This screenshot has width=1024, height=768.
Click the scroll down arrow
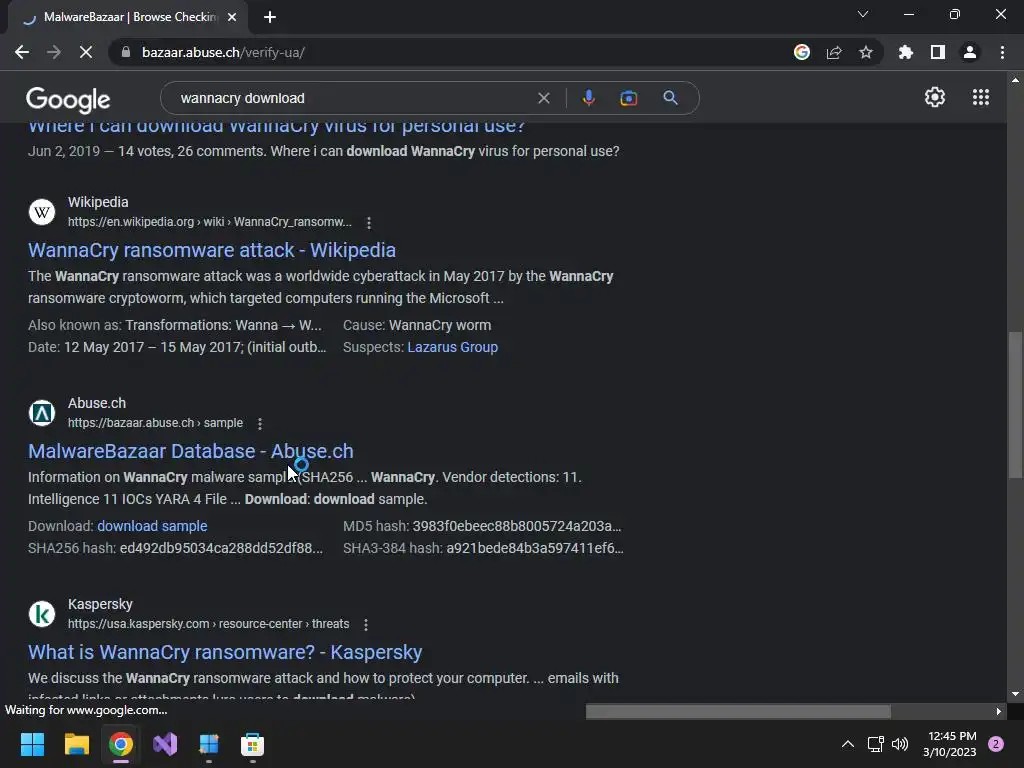click(1015, 694)
